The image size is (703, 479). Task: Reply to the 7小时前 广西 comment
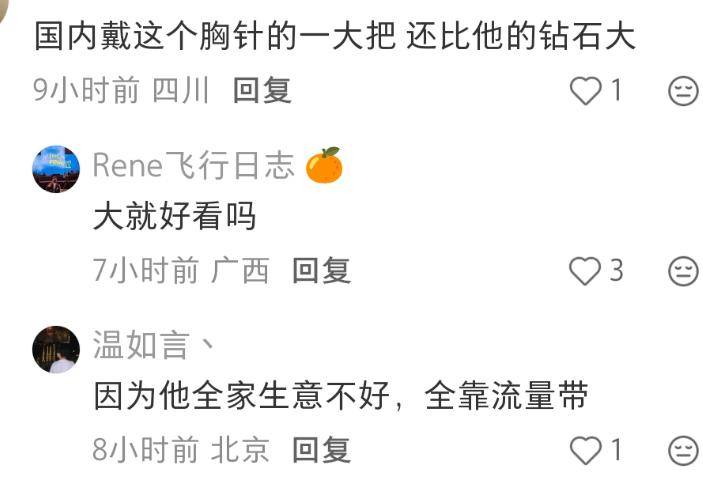[x=321, y=270]
